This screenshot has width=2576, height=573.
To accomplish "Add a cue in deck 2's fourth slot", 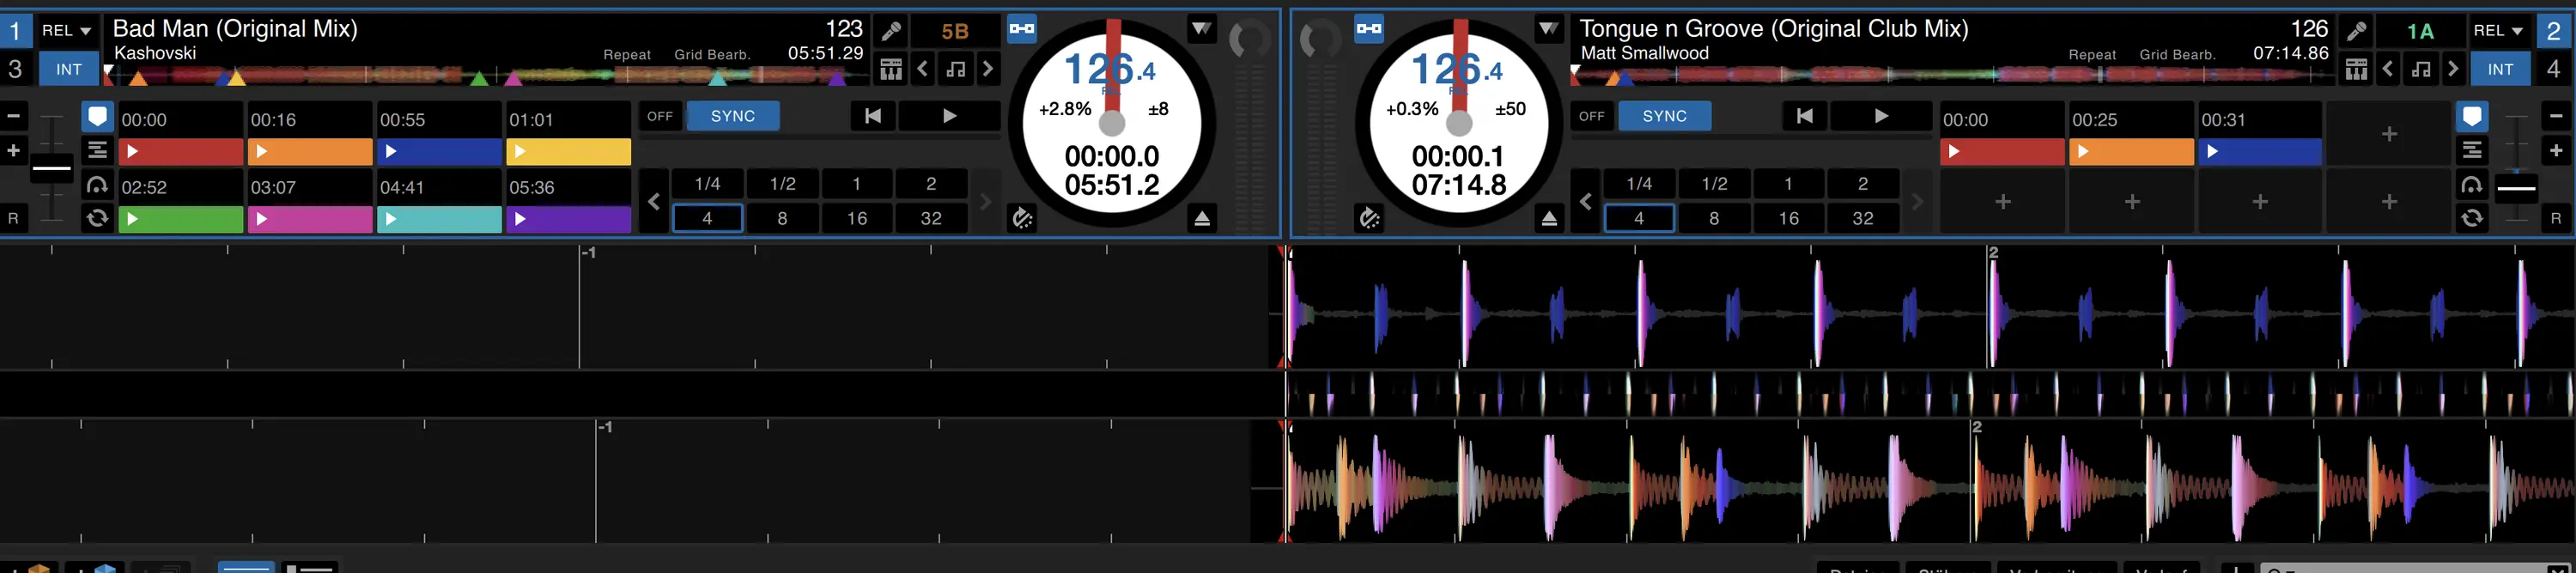I will click(x=2388, y=134).
